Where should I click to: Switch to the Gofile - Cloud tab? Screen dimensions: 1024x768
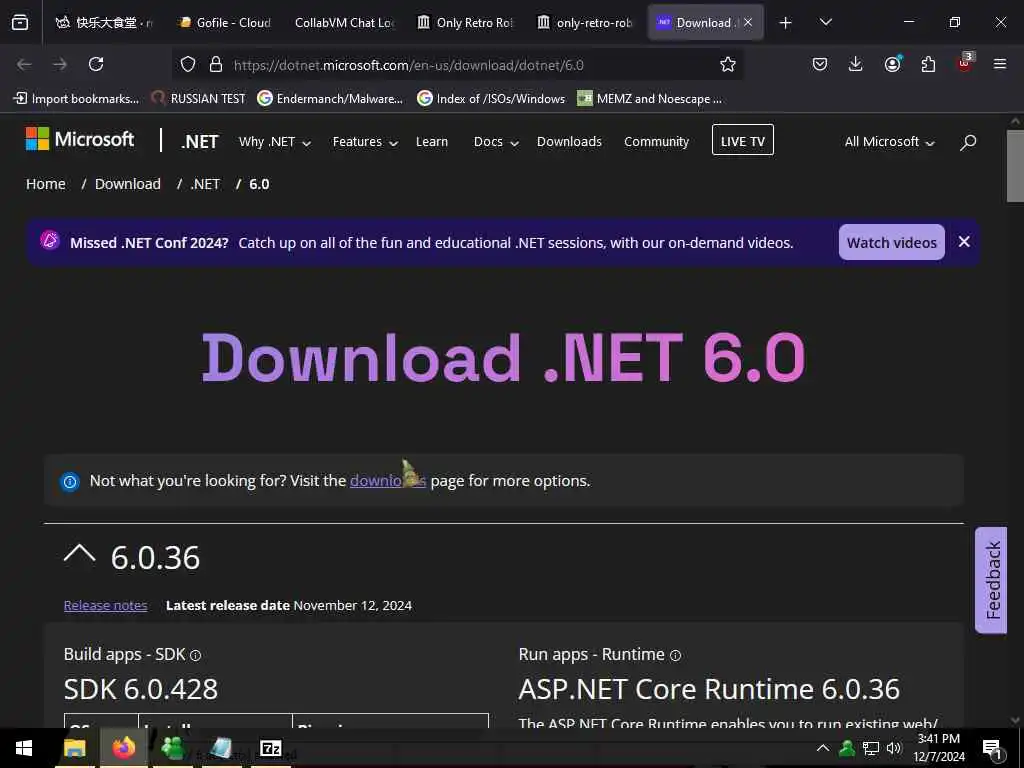[x=225, y=23]
